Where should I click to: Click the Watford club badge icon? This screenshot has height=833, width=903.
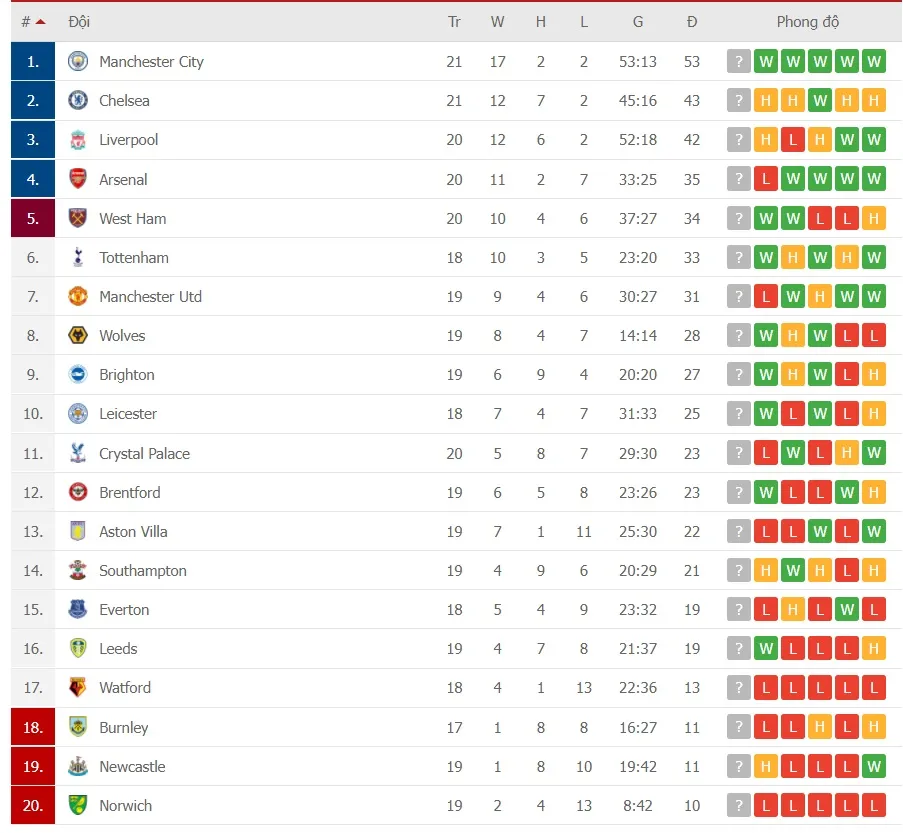tap(77, 687)
